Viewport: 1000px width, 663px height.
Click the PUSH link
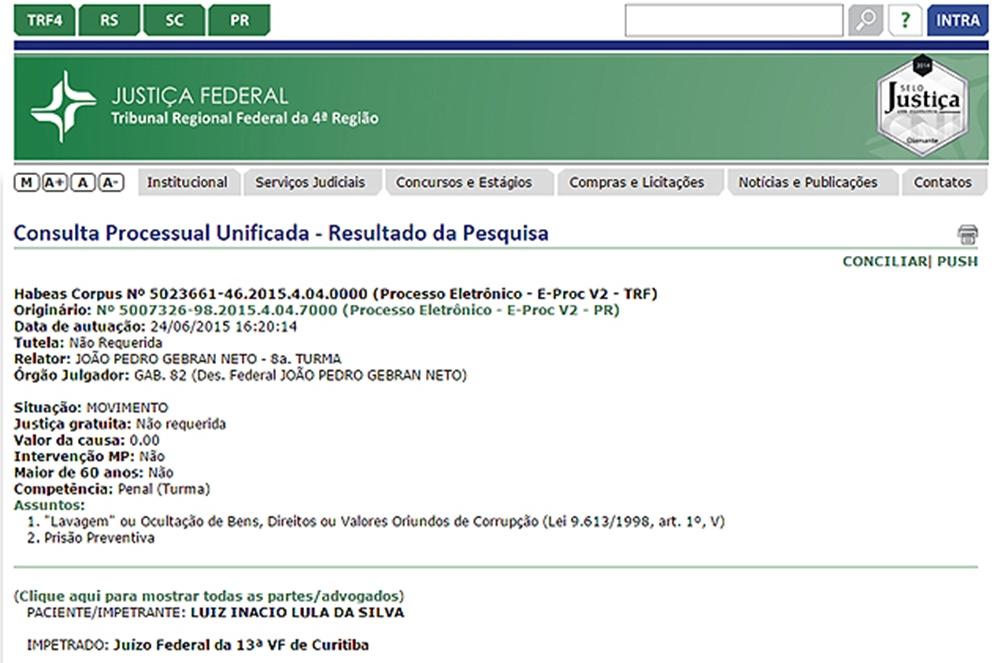957,261
